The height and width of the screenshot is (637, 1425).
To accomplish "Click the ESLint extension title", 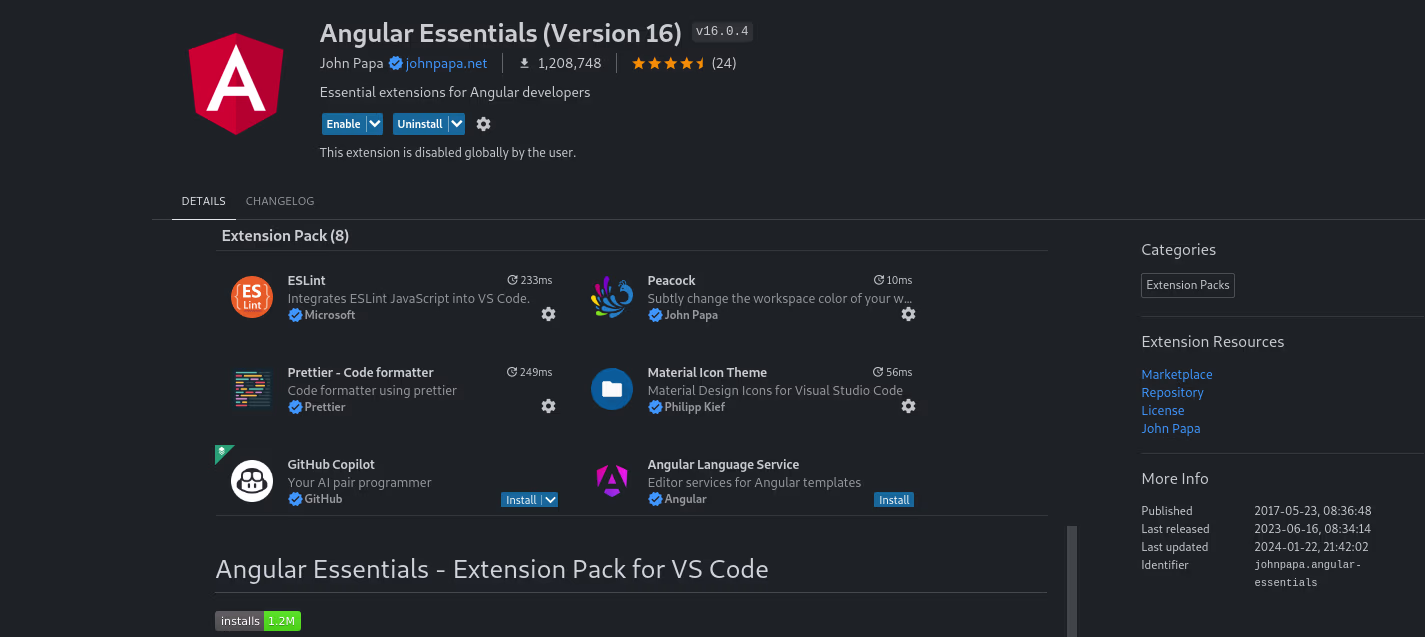I will (x=306, y=281).
